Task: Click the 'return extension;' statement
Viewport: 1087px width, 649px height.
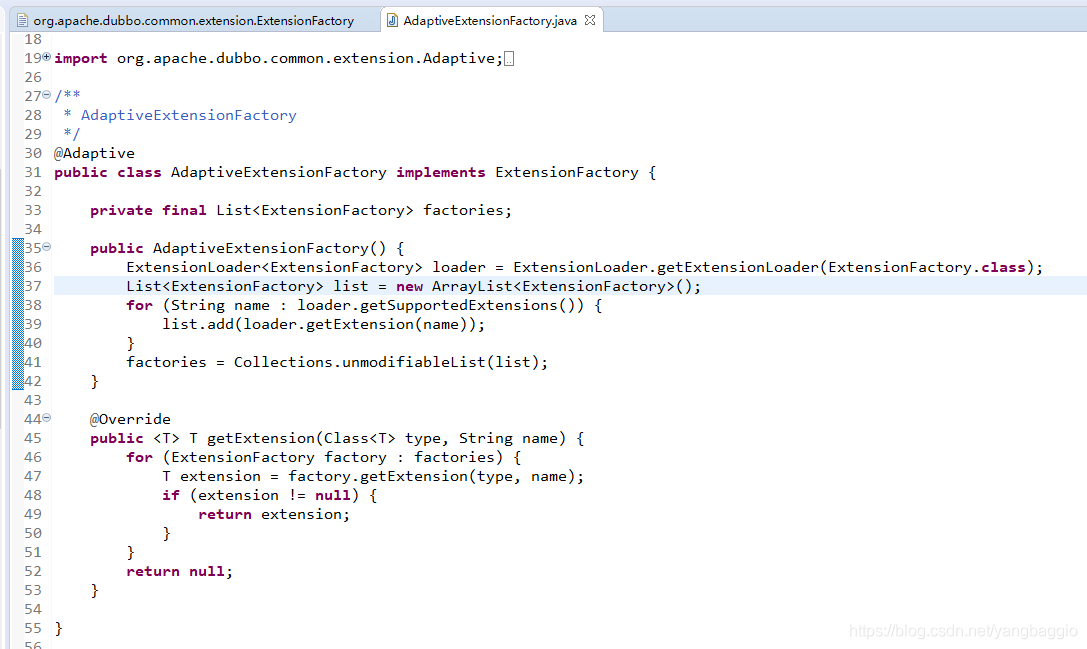Action: coord(274,514)
